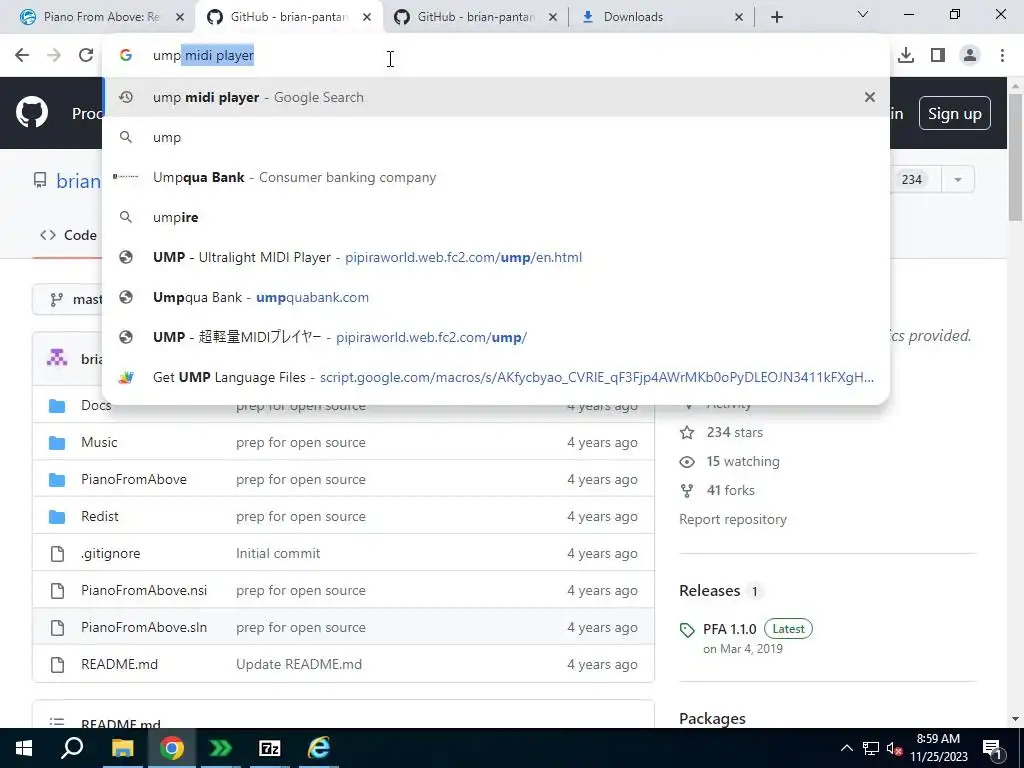Open the Chrome profile avatar
Viewport: 1024px width, 768px height.
click(x=970, y=56)
